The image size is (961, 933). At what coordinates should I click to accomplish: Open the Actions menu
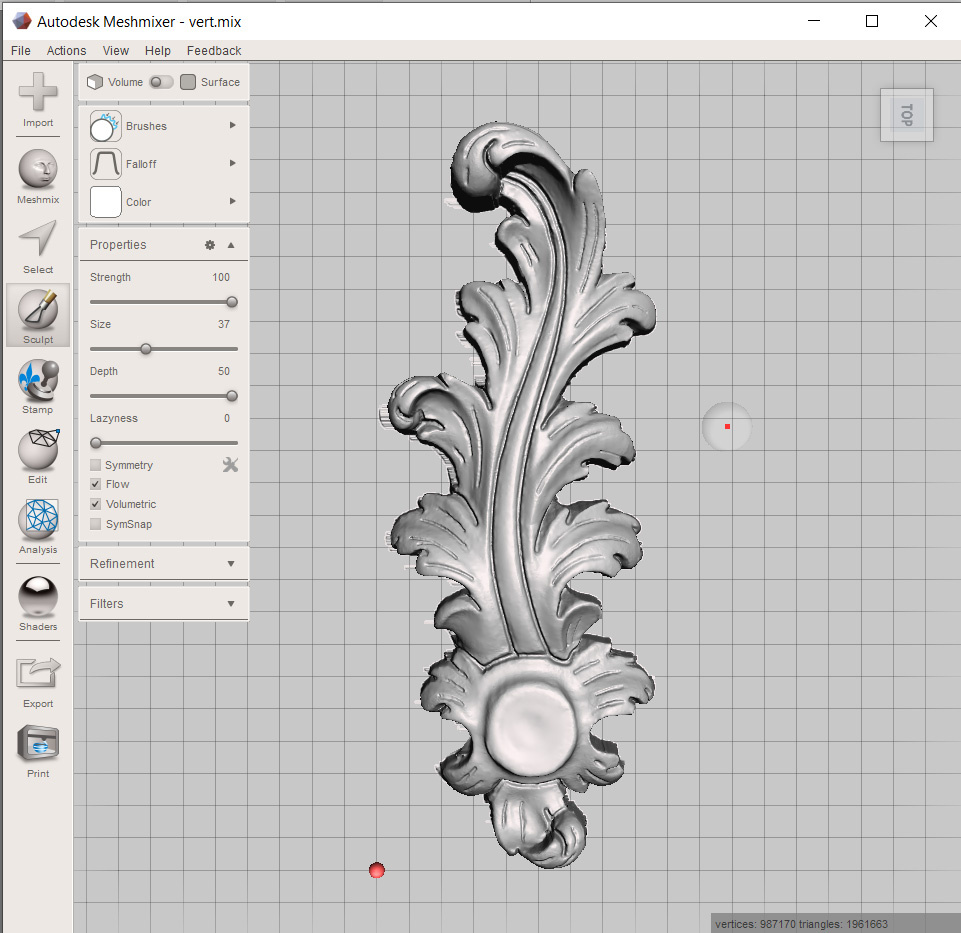pyautogui.click(x=66, y=51)
